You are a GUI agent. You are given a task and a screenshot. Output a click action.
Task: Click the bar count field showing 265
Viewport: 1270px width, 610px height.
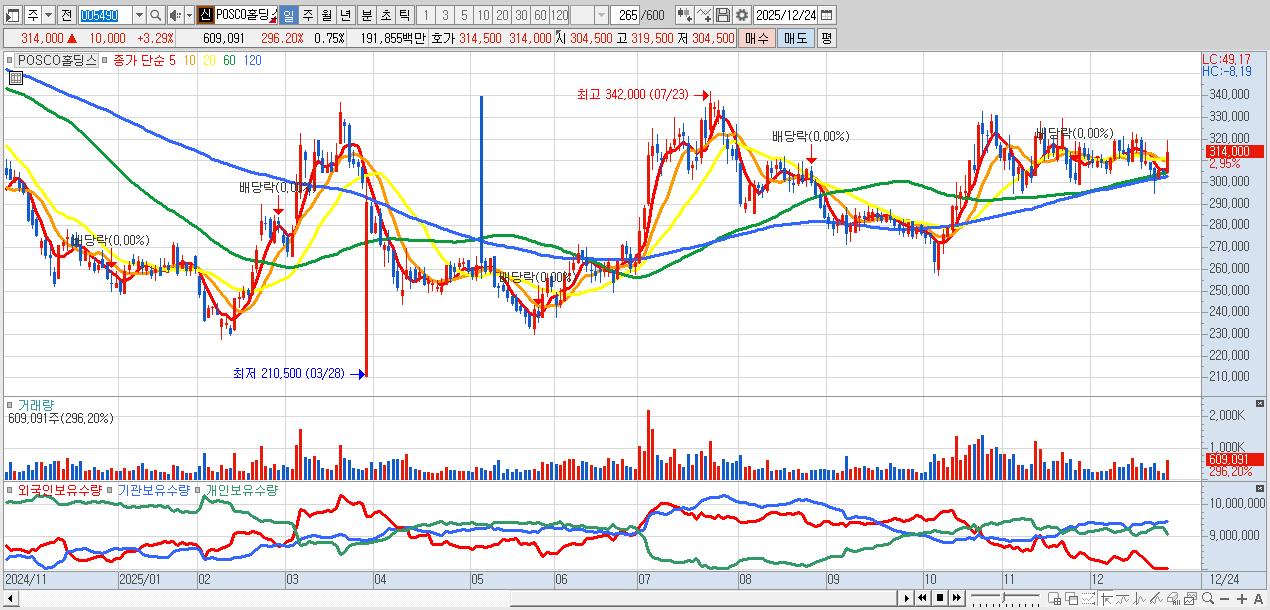(625, 15)
